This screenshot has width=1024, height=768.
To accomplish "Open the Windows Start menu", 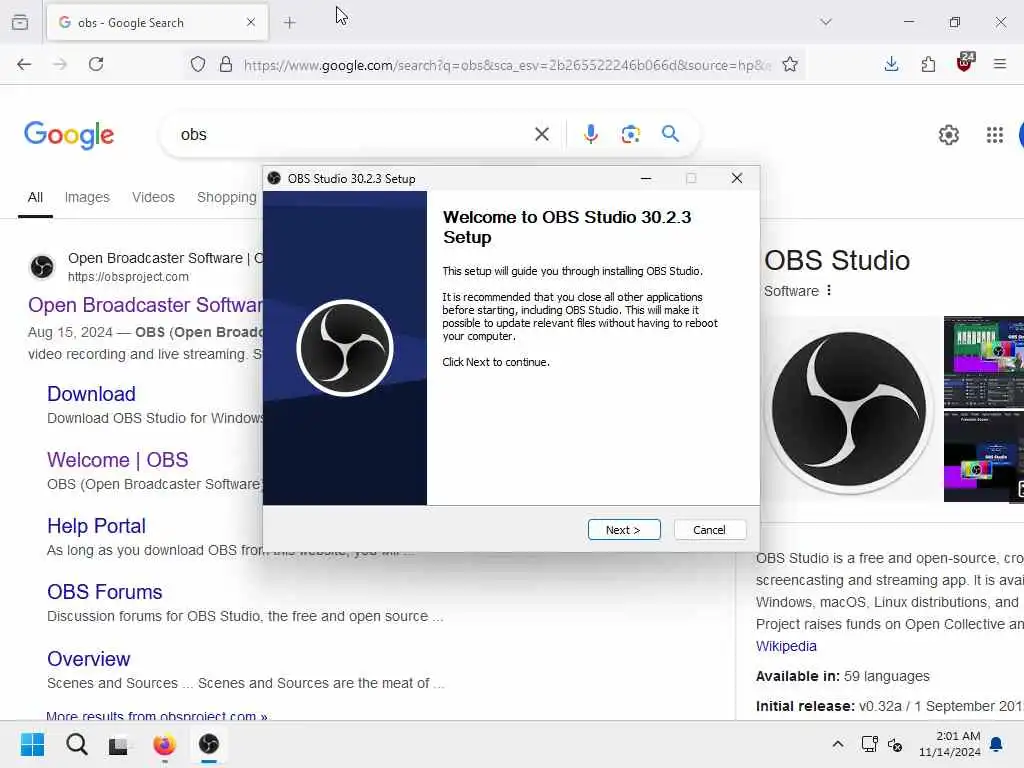I will pos(32,744).
